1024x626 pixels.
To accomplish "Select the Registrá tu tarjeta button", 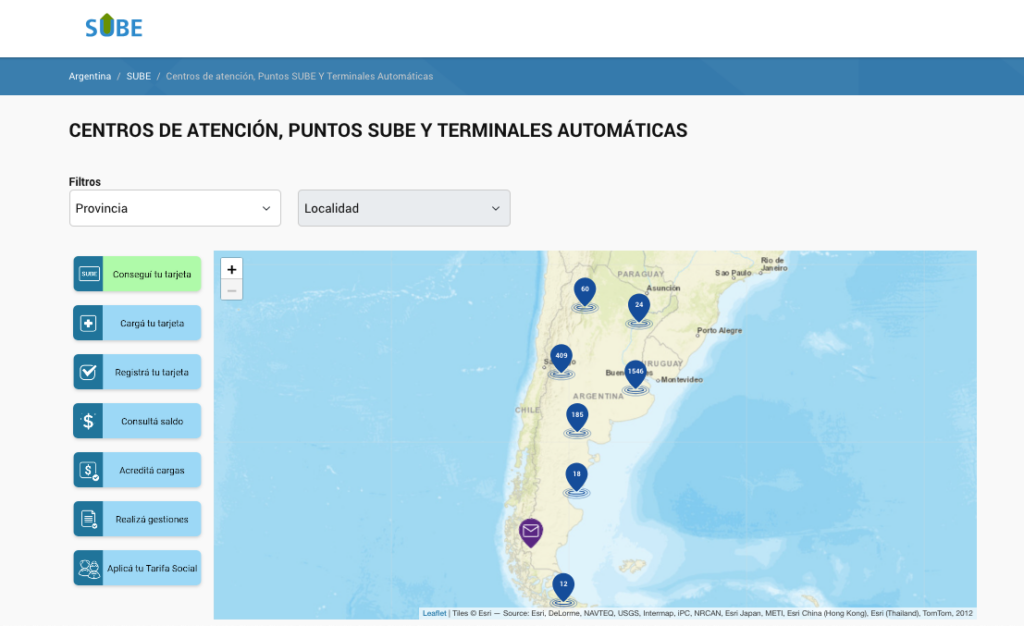I will click(137, 372).
